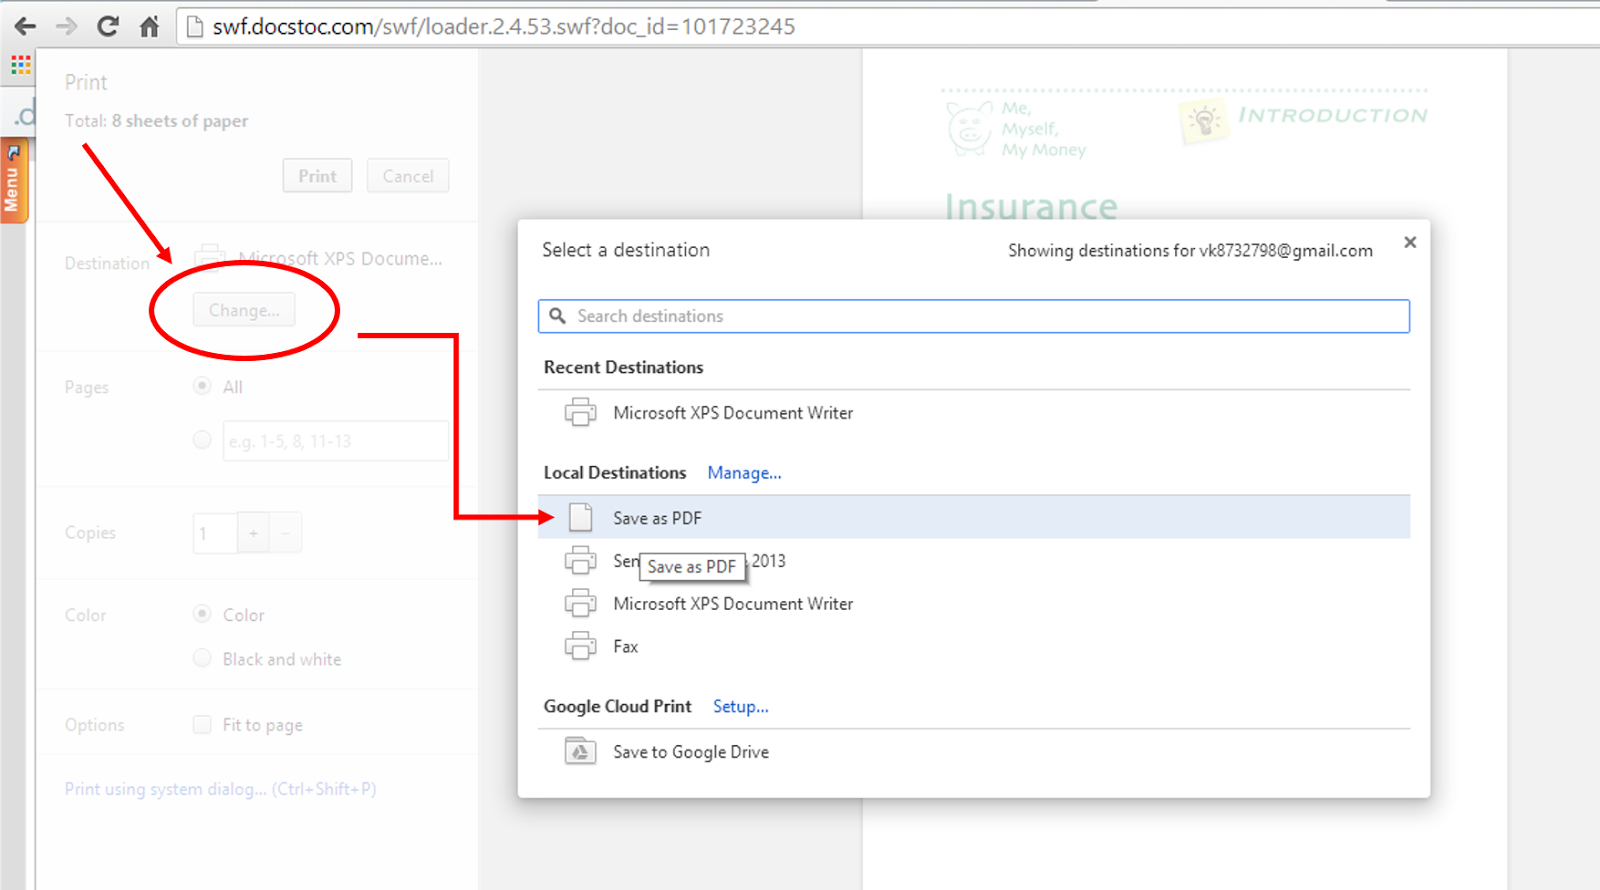Close the Select a destination dialog
The width and height of the screenshot is (1600, 890).
click(x=1410, y=242)
